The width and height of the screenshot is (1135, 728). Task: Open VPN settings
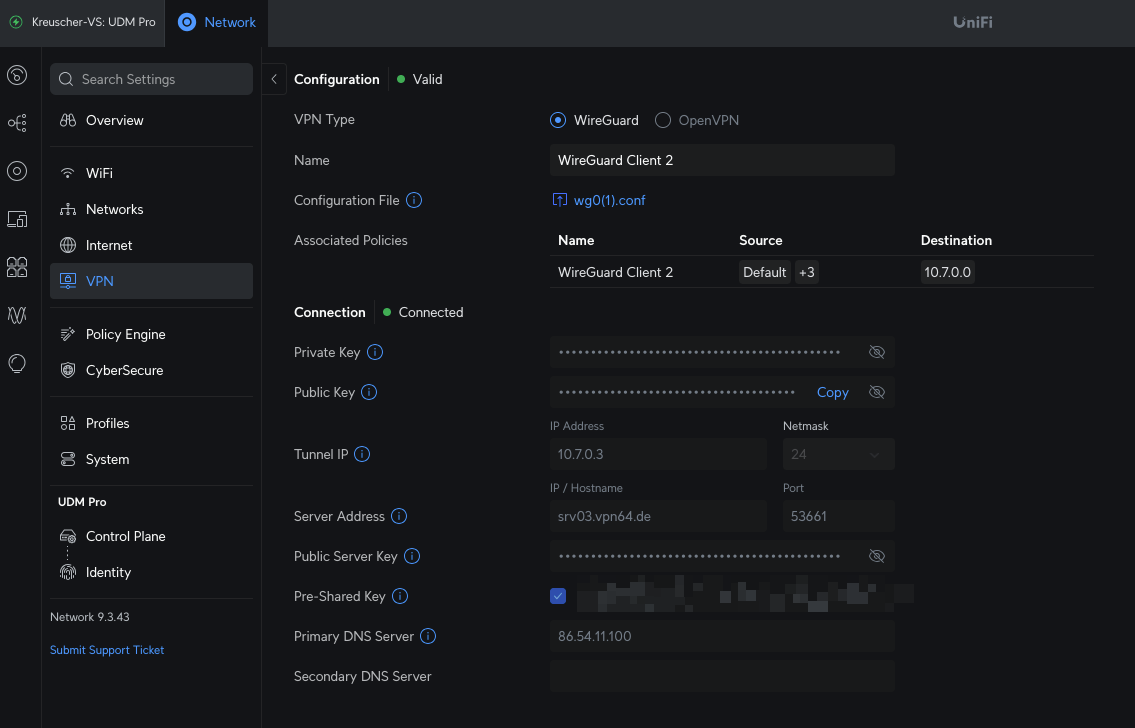tap(151, 281)
